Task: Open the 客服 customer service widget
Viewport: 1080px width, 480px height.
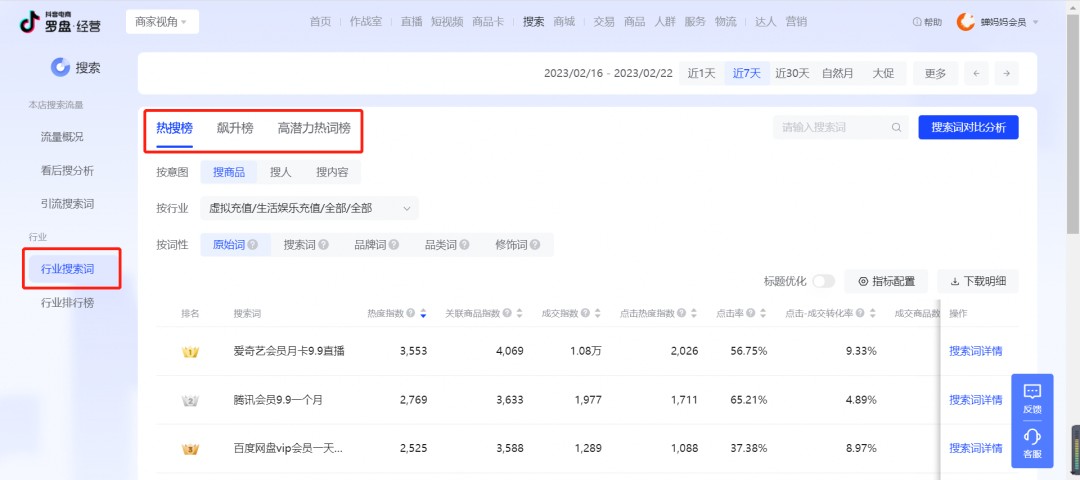Action: 1032,444
